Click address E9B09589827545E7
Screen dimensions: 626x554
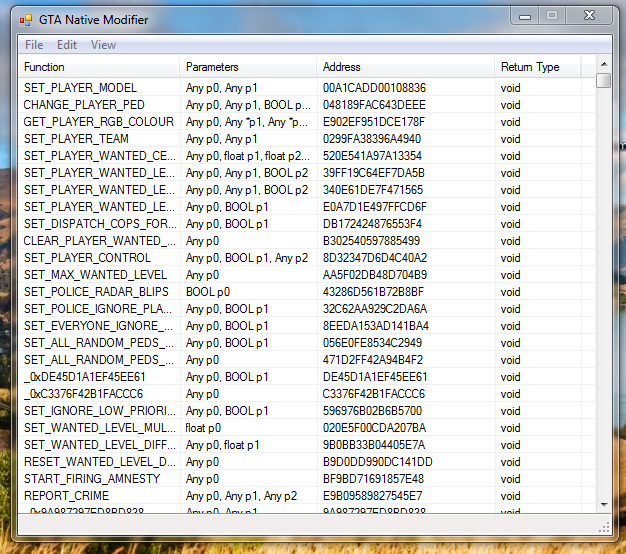click(x=372, y=496)
